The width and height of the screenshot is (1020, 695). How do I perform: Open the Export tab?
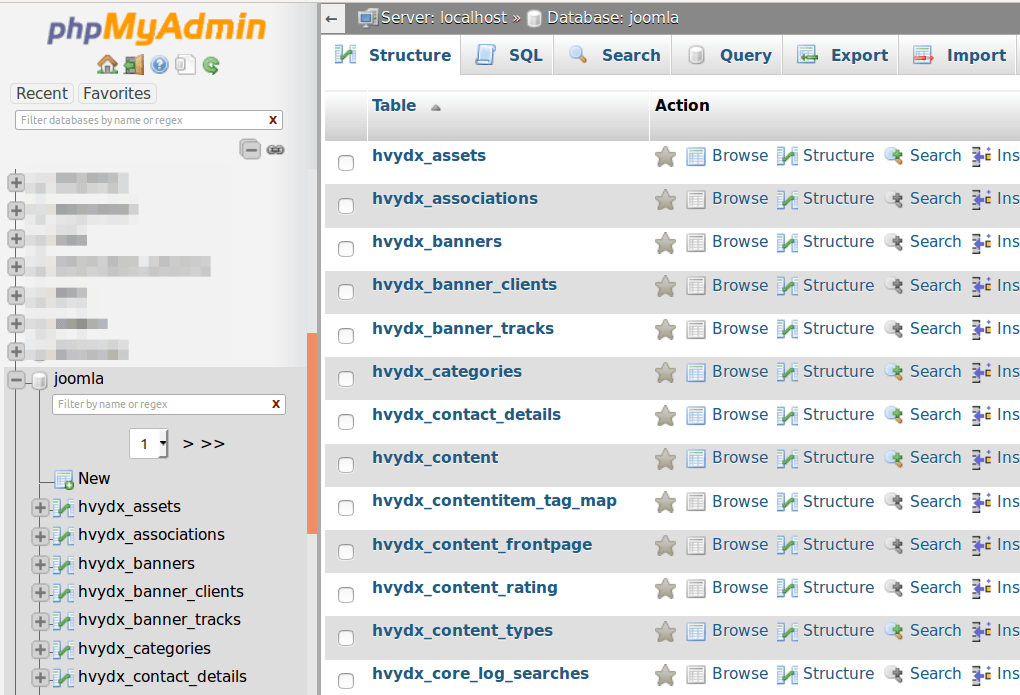[x=842, y=55]
